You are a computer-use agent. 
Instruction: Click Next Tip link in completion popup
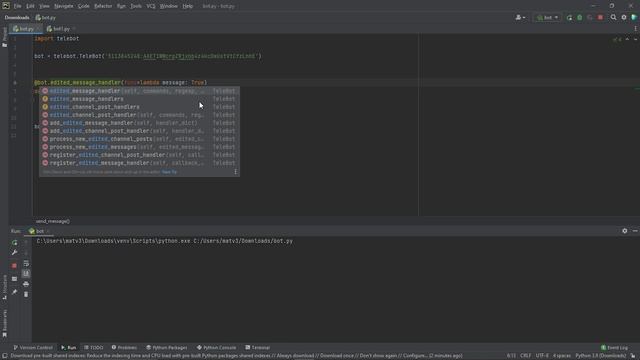coord(169,172)
